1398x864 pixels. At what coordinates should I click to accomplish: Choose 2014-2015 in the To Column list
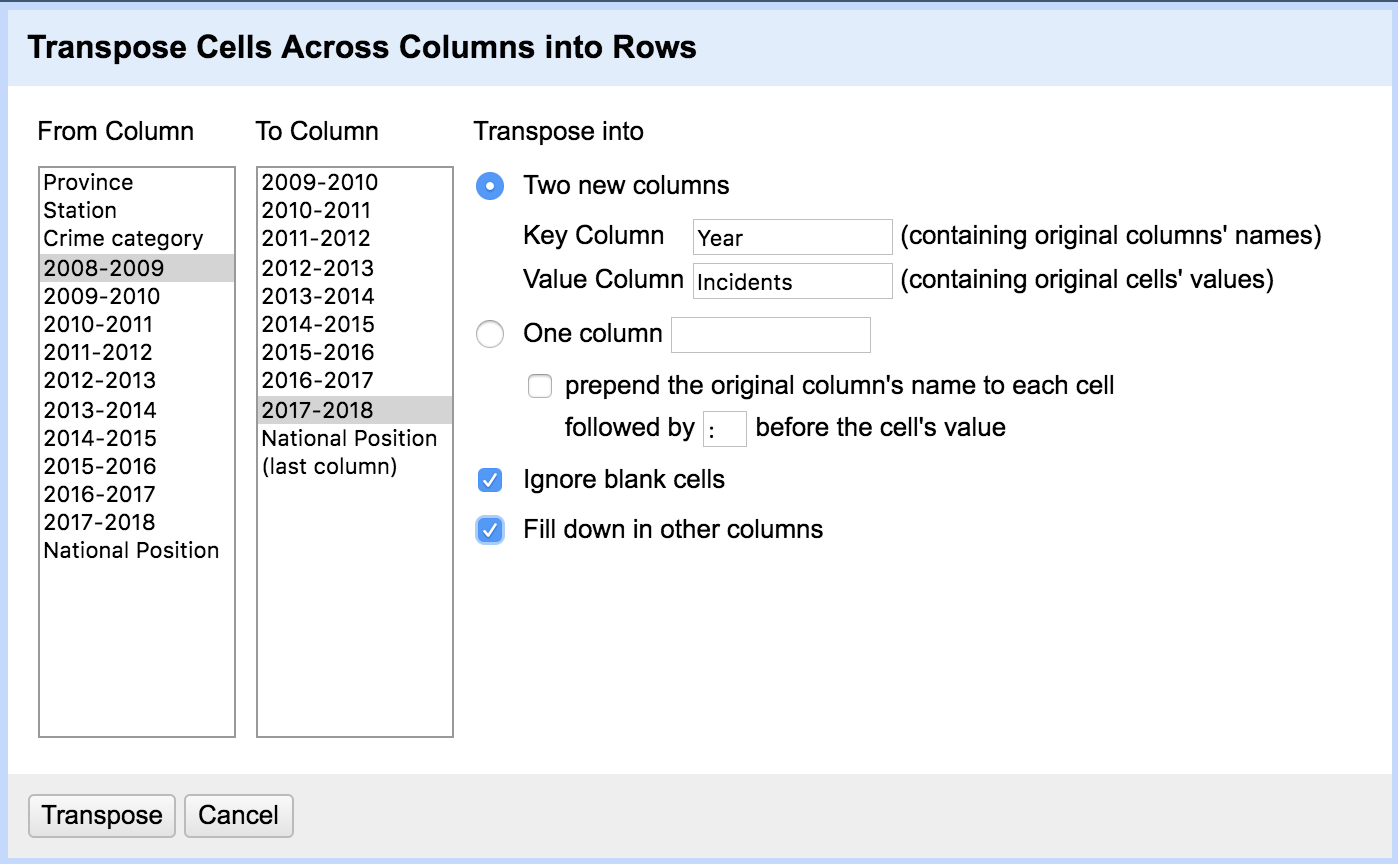click(x=355, y=324)
